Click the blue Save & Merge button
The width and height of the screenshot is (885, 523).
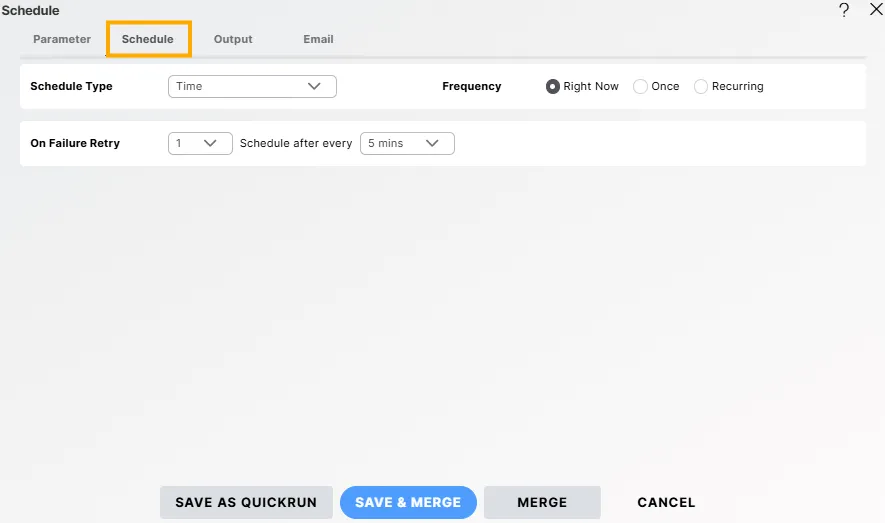[x=408, y=502]
